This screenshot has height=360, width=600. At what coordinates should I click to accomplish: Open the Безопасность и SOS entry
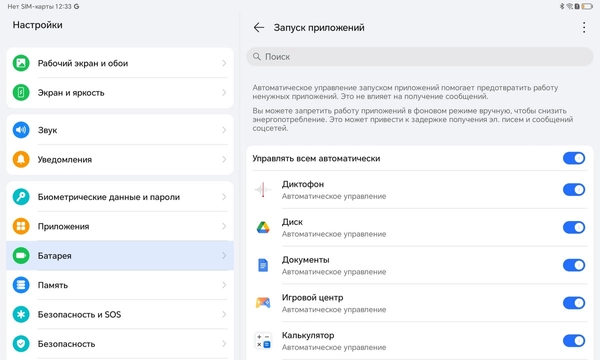click(x=120, y=314)
